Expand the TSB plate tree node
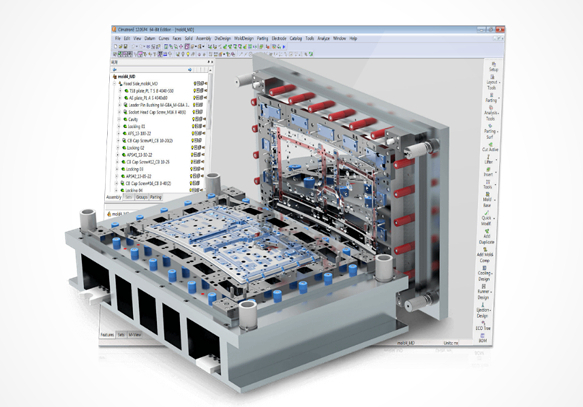 pos(120,91)
